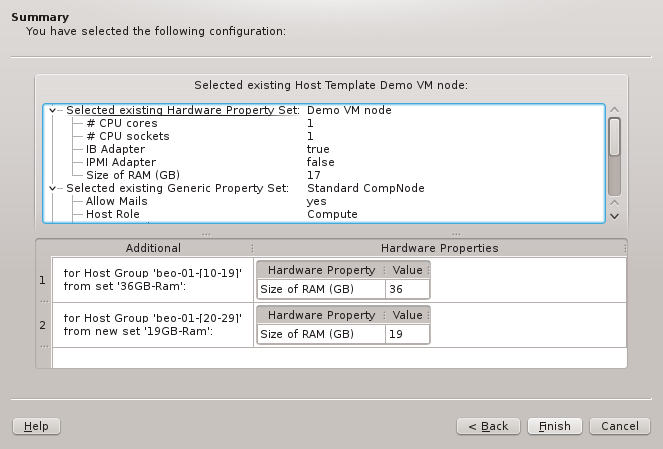663x449 pixels.
Task: Select row header 1 in the table
Action: pos(42,280)
